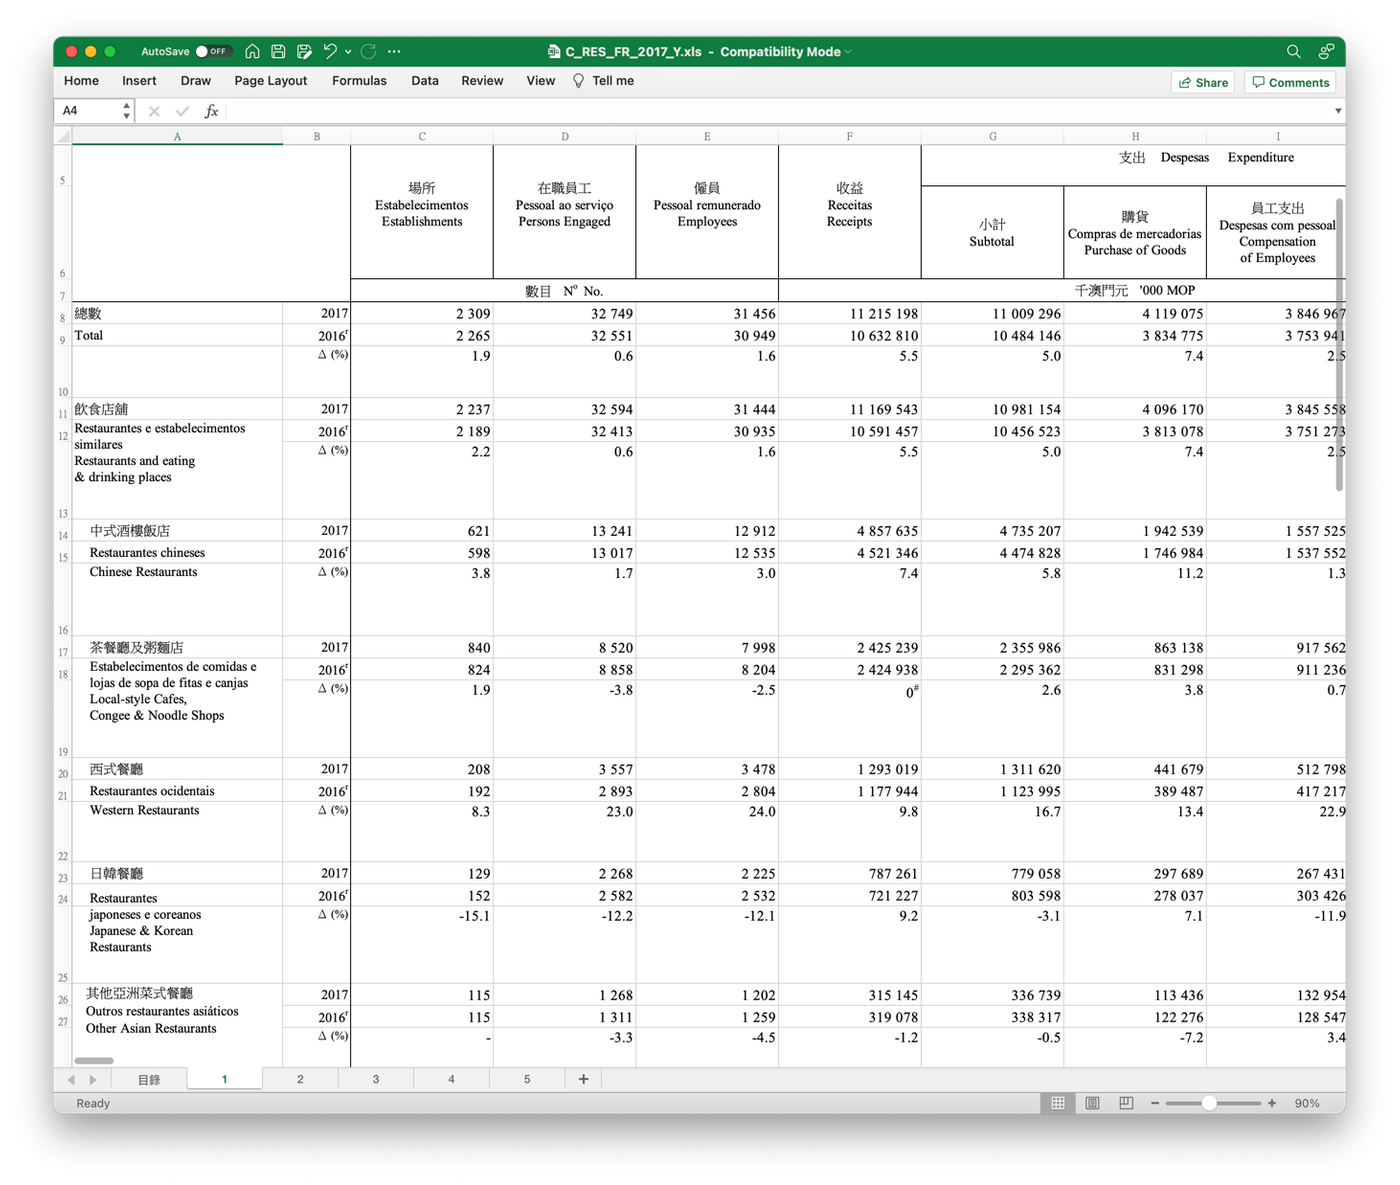
Task: Open the Review ribbon tab
Action: 482,81
